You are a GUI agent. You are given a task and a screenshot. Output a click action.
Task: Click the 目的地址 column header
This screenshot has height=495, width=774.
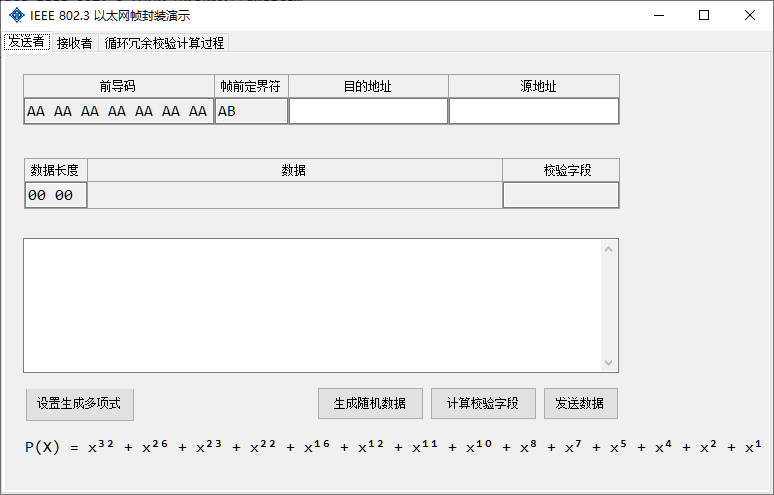368,86
